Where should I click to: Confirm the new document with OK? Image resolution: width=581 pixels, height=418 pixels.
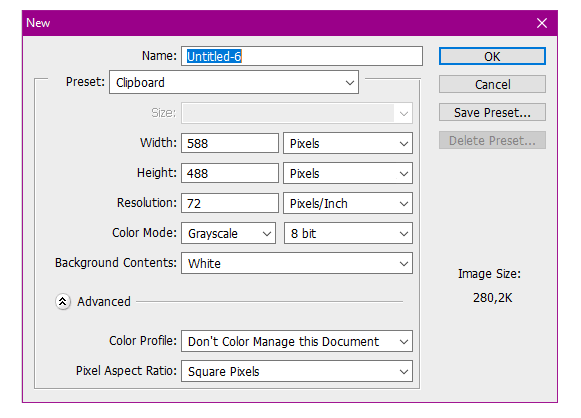492,56
